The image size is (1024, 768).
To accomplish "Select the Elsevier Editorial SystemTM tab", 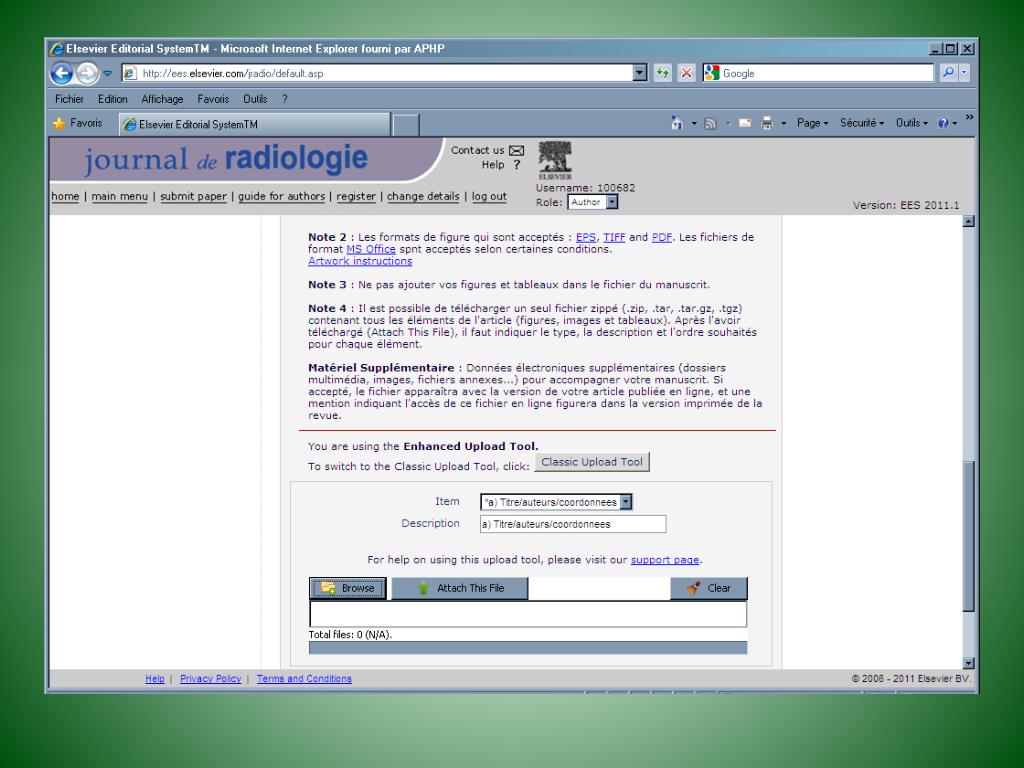I will pos(254,124).
